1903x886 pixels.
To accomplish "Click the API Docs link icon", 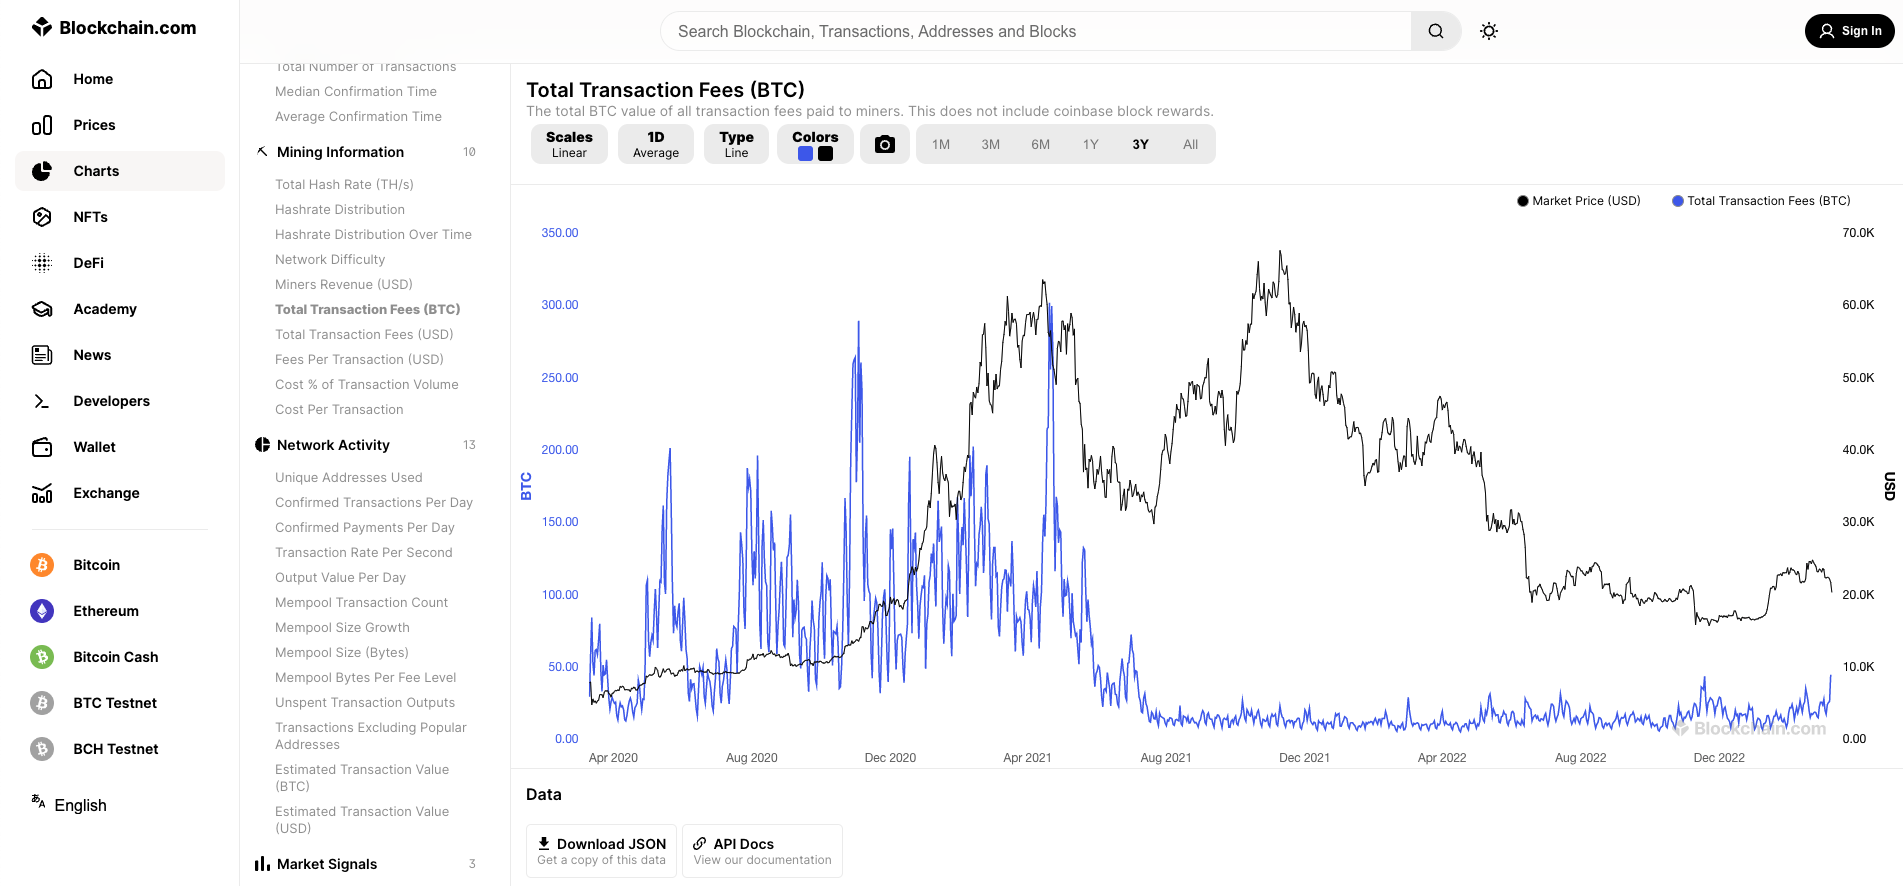I will (700, 843).
